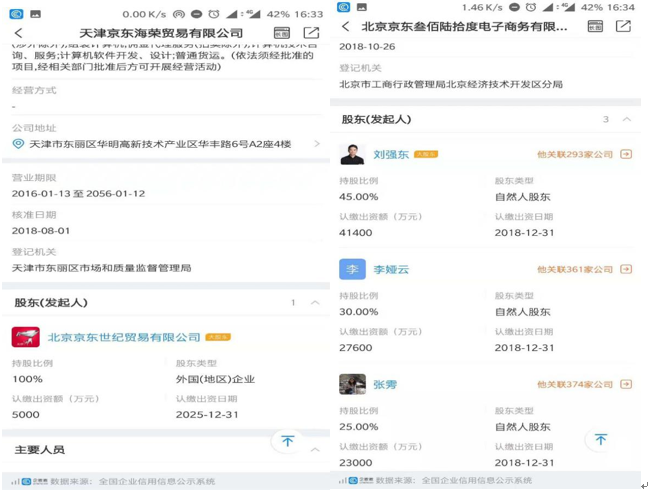Tap location pin icon beside 天津市东丽区 address
Viewport: 659px width, 497px height.
pos(18,144)
